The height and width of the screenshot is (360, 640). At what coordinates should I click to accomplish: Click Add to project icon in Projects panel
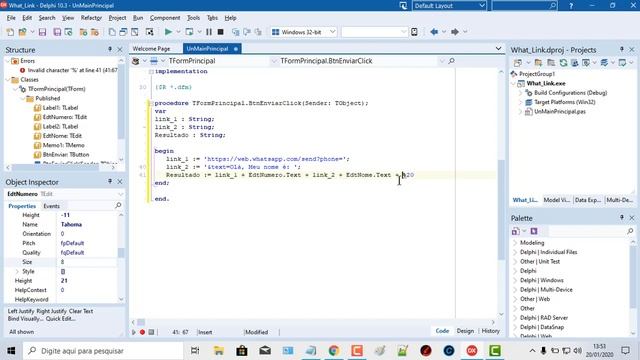coord(538,62)
